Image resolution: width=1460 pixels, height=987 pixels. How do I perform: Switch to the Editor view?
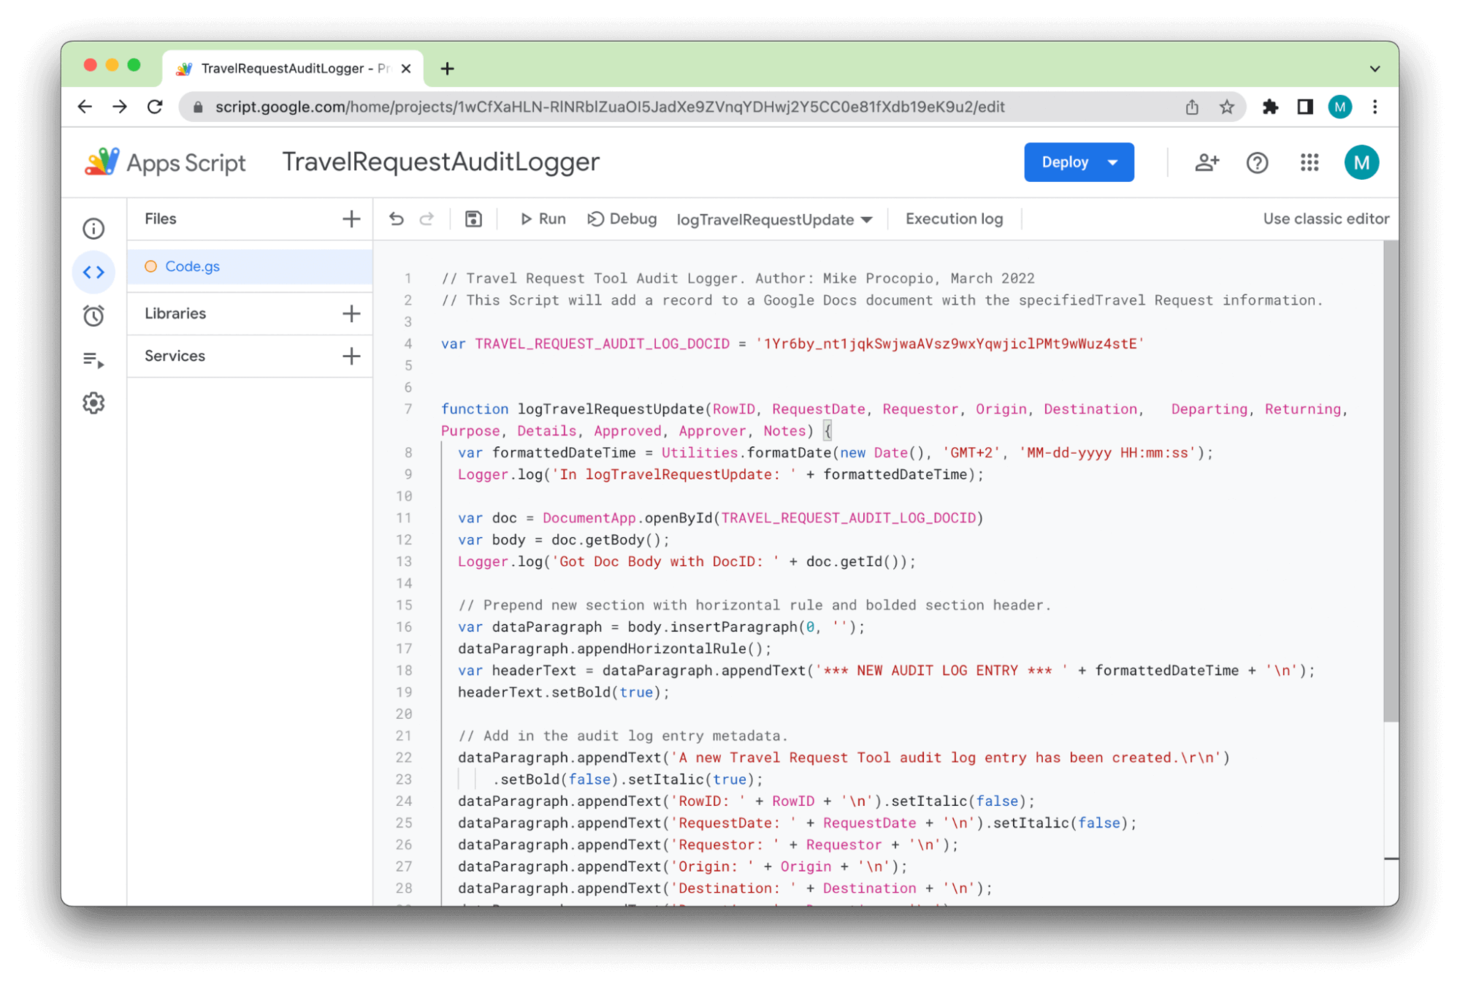(93, 271)
